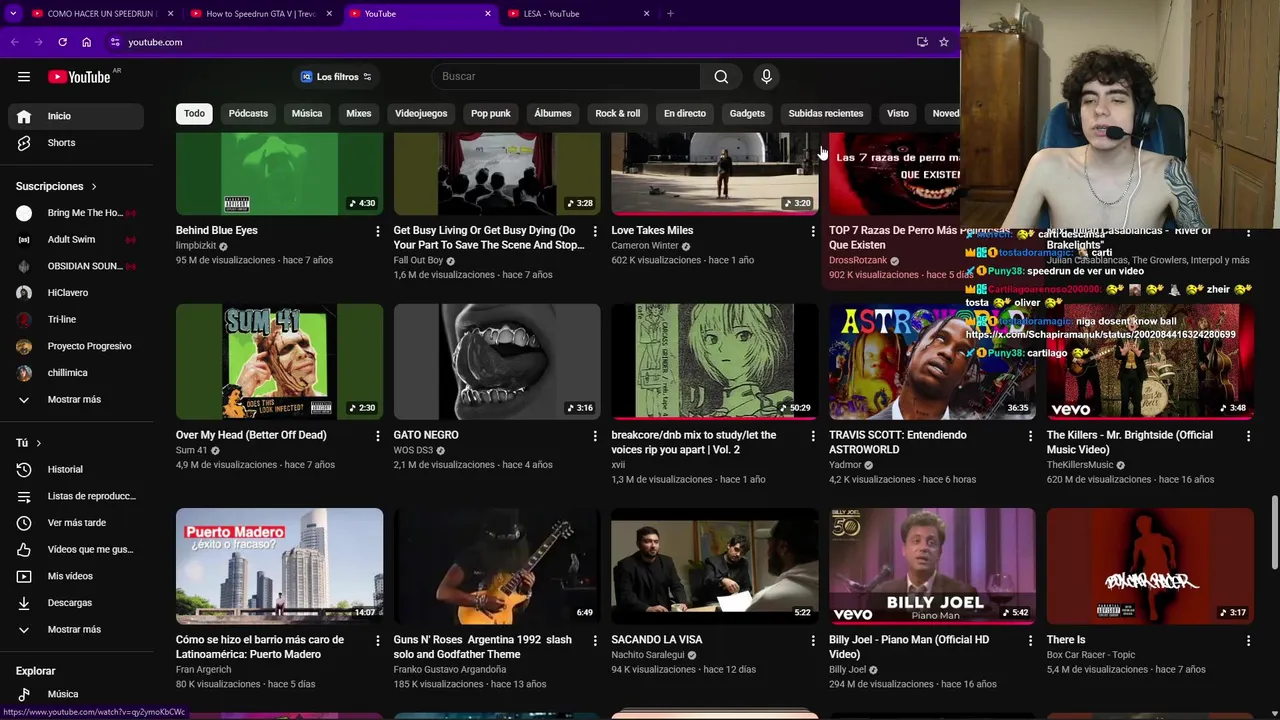Open TRAVIS SCOTT ASTROWORLD video title
Screen dimensions: 1280x720
pos(898,443)
